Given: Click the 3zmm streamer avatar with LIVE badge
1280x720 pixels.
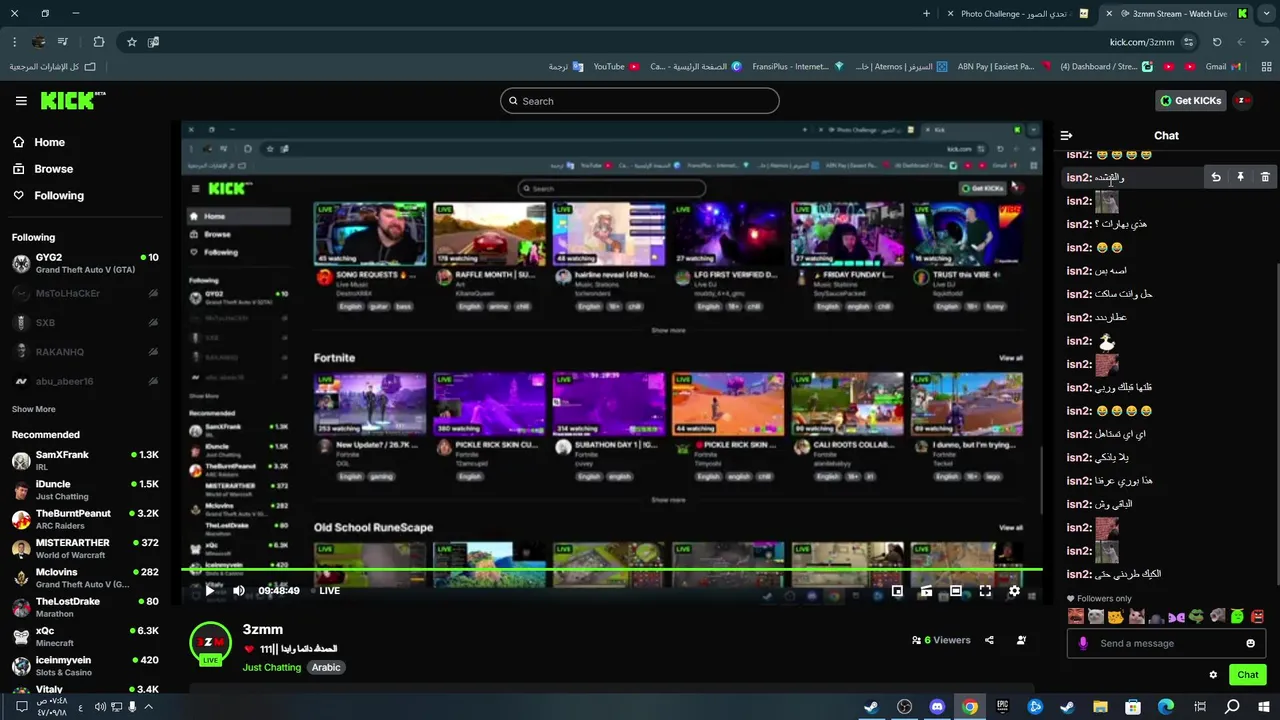Looking at the screenshot, I should pos(210,645).
